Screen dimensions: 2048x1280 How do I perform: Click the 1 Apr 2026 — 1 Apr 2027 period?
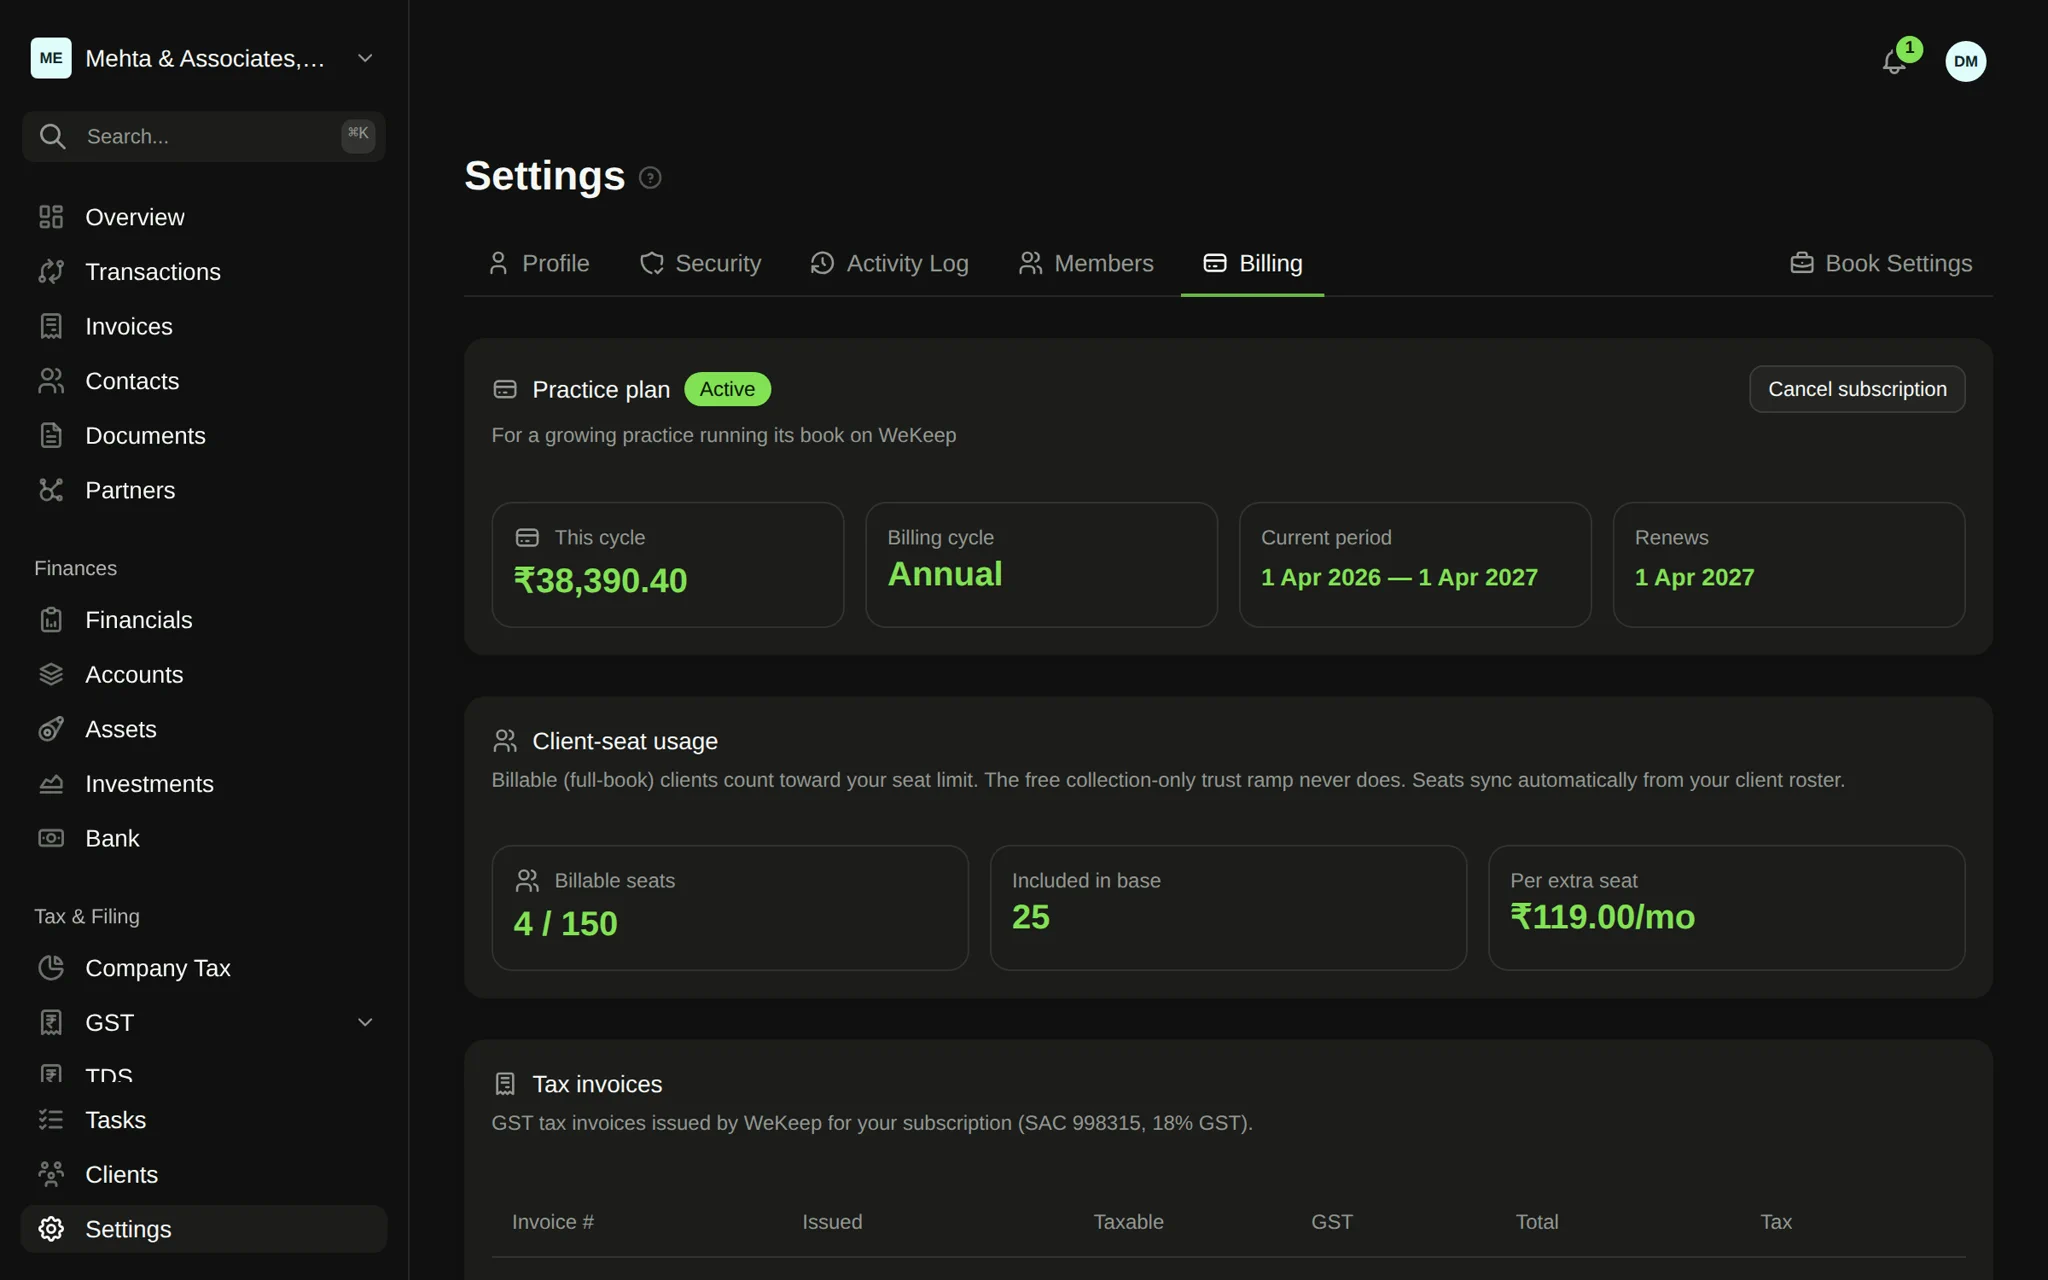[1399, 577]
